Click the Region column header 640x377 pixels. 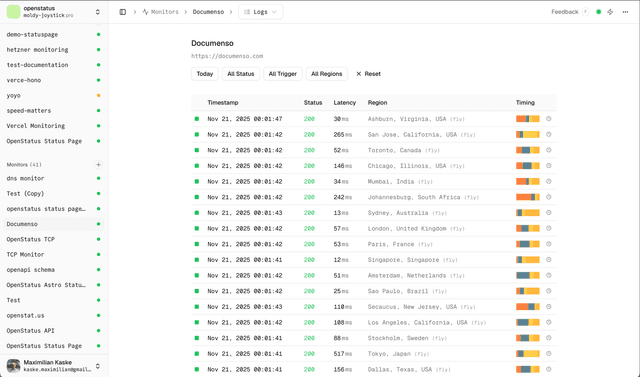pos(377,103)
